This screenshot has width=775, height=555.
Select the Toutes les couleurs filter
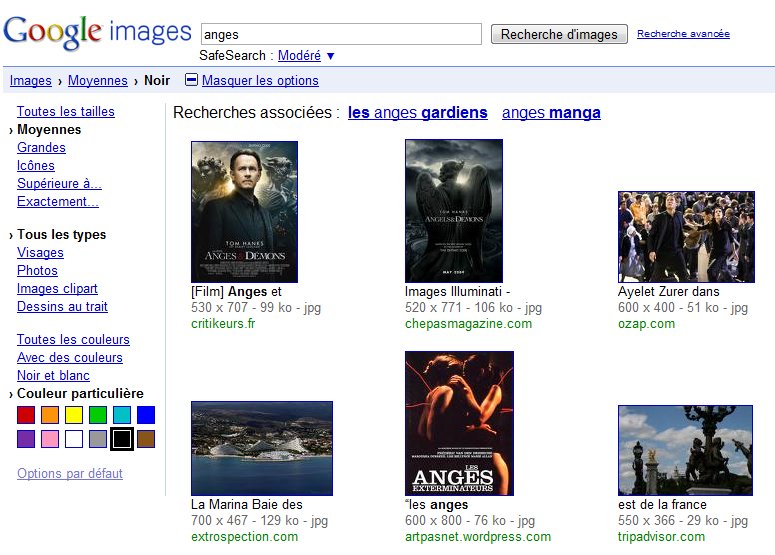tap(73, 340)
